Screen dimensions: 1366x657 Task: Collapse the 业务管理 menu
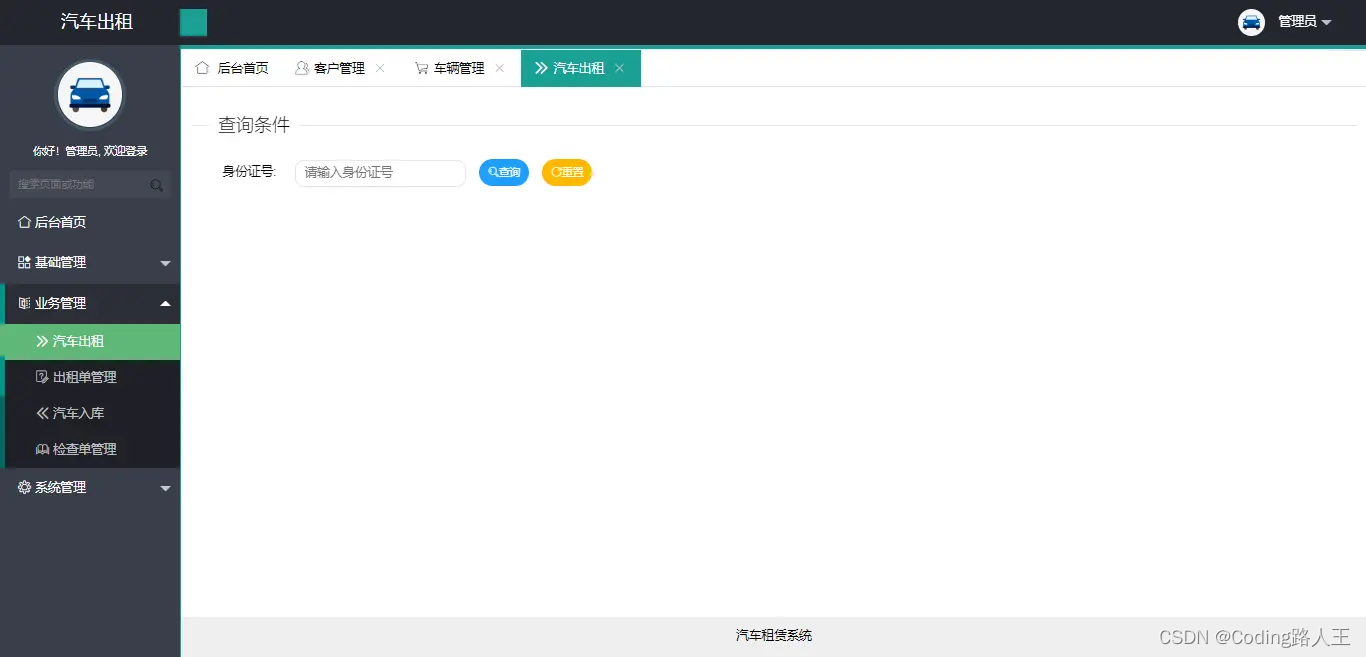(90, 303)
